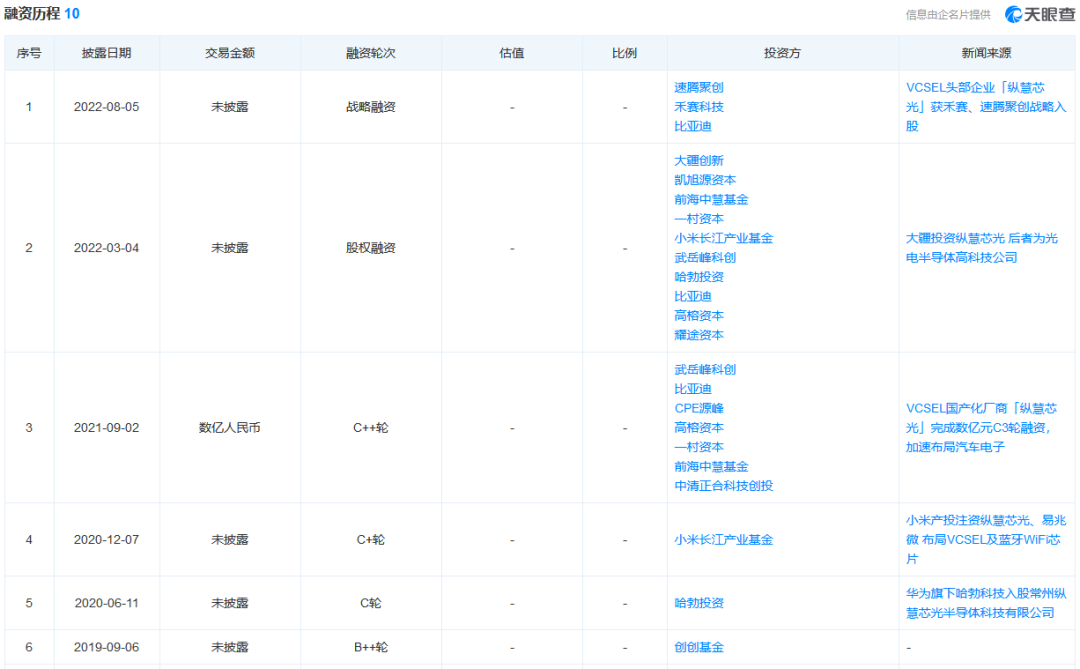This screenshot has height=669, width=1080.
Task: Open news link 华为旗下哈勃科技入股
Action: point(986,603)
